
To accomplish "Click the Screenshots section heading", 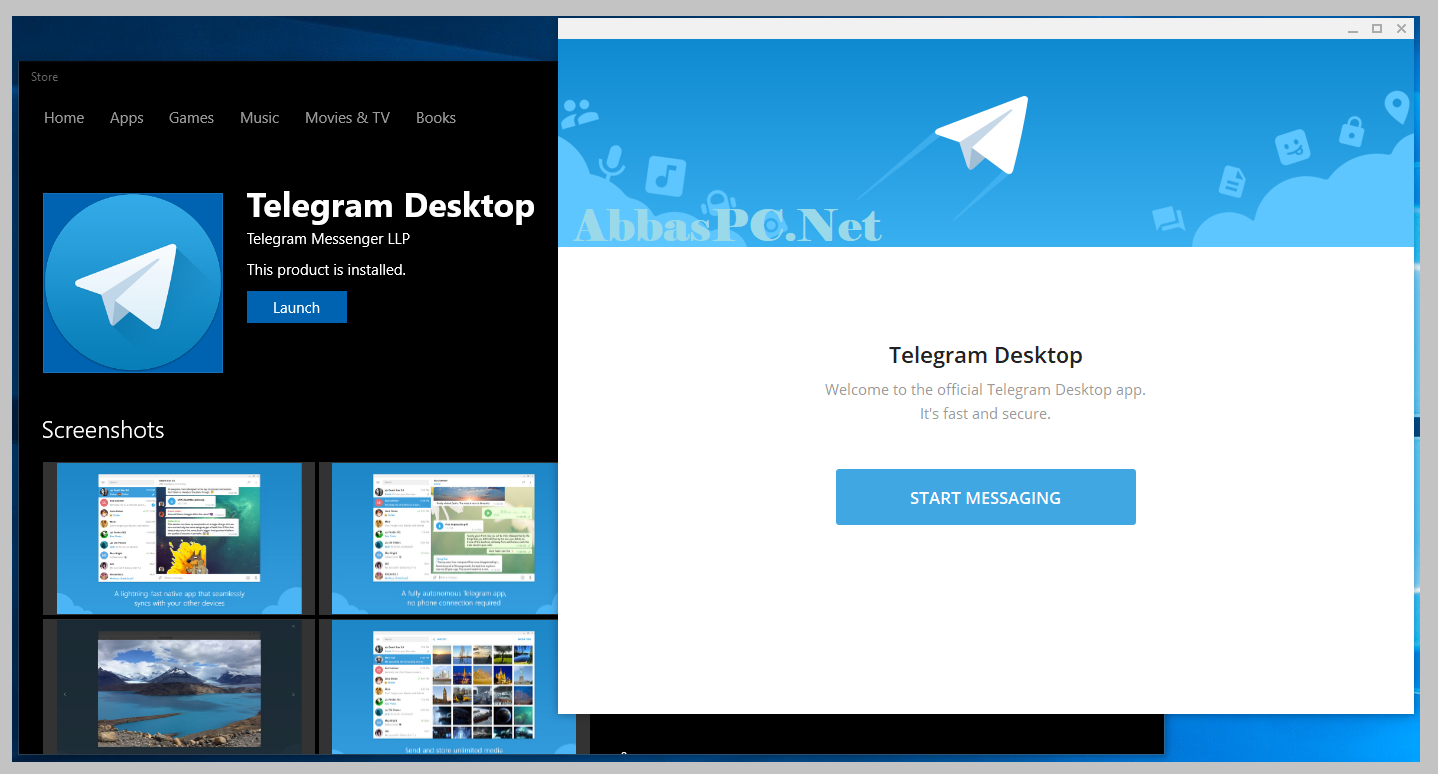I will pos(103,430).
